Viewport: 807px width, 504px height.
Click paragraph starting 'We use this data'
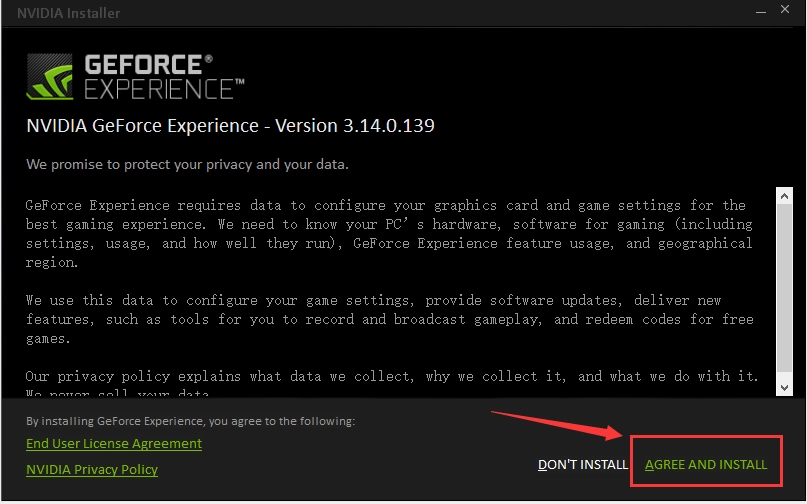388,319
